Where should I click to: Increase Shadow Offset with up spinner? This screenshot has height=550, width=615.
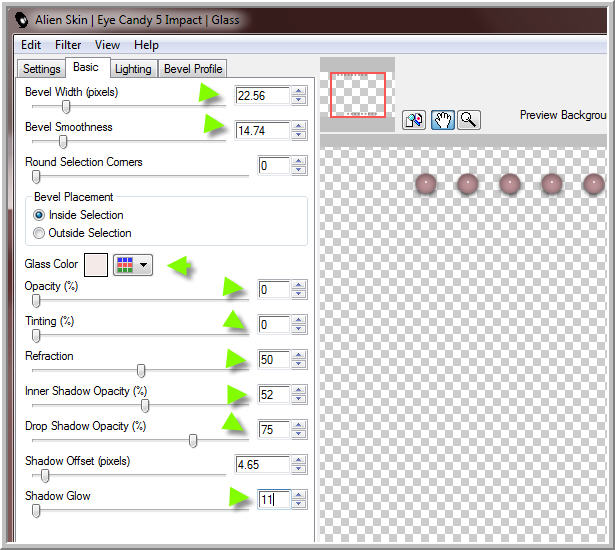(x=299, y=460)
